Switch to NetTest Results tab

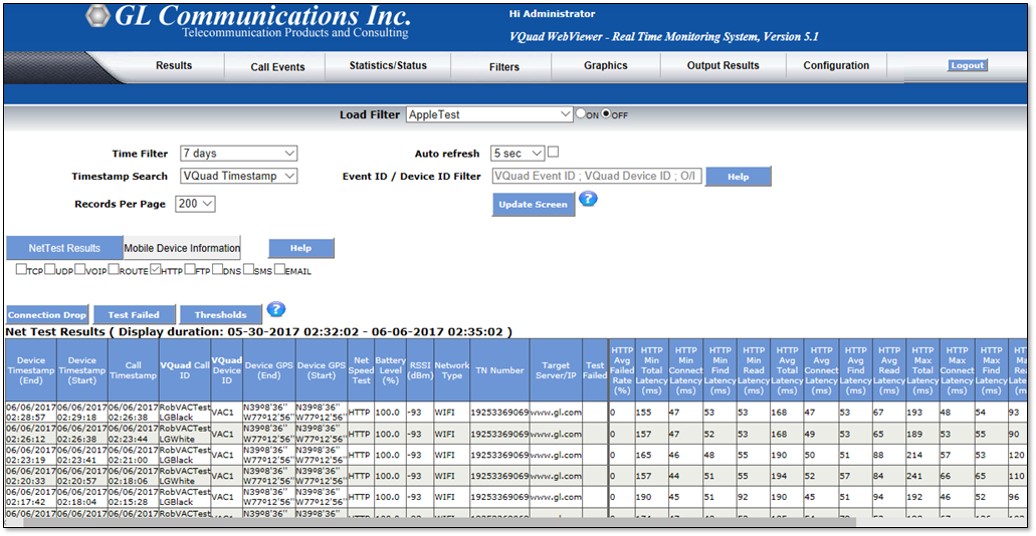(x=64, y=248)
